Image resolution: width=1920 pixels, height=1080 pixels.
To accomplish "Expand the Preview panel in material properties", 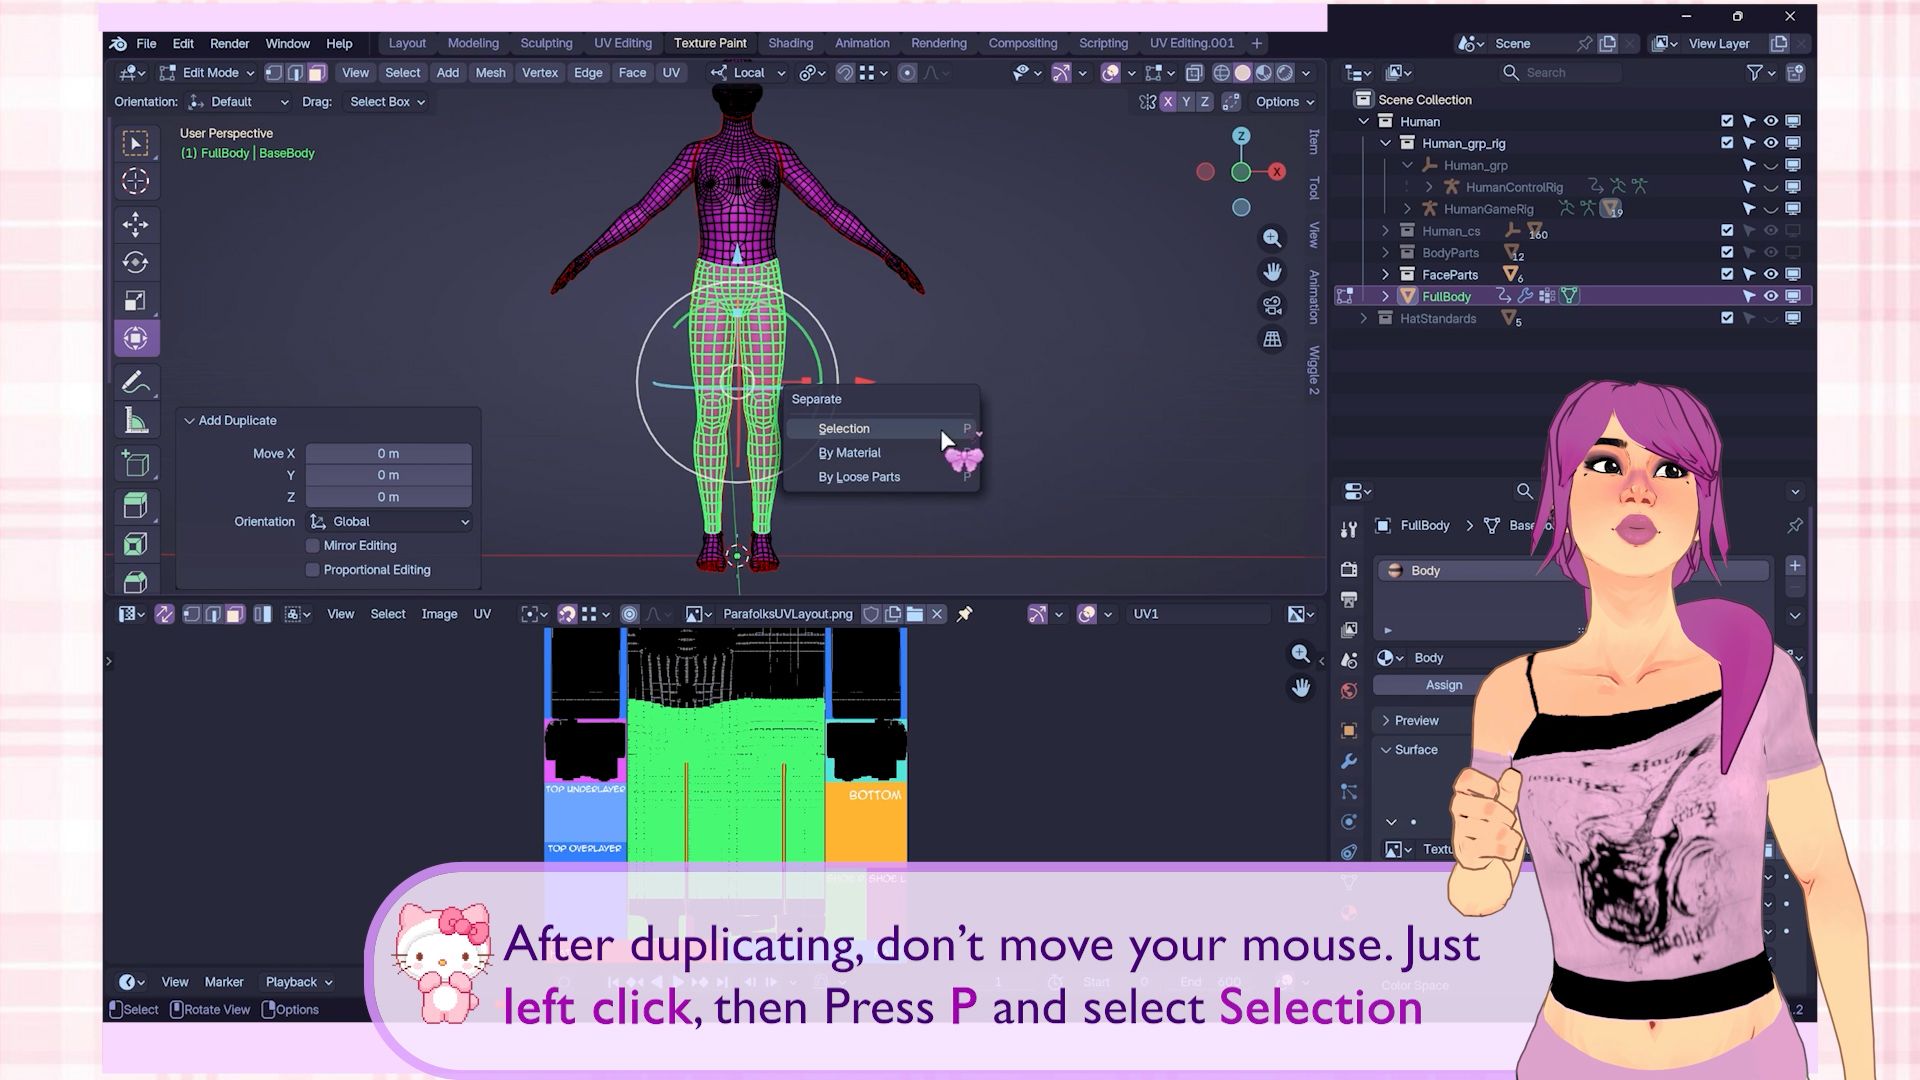I will pos(1410,720).
